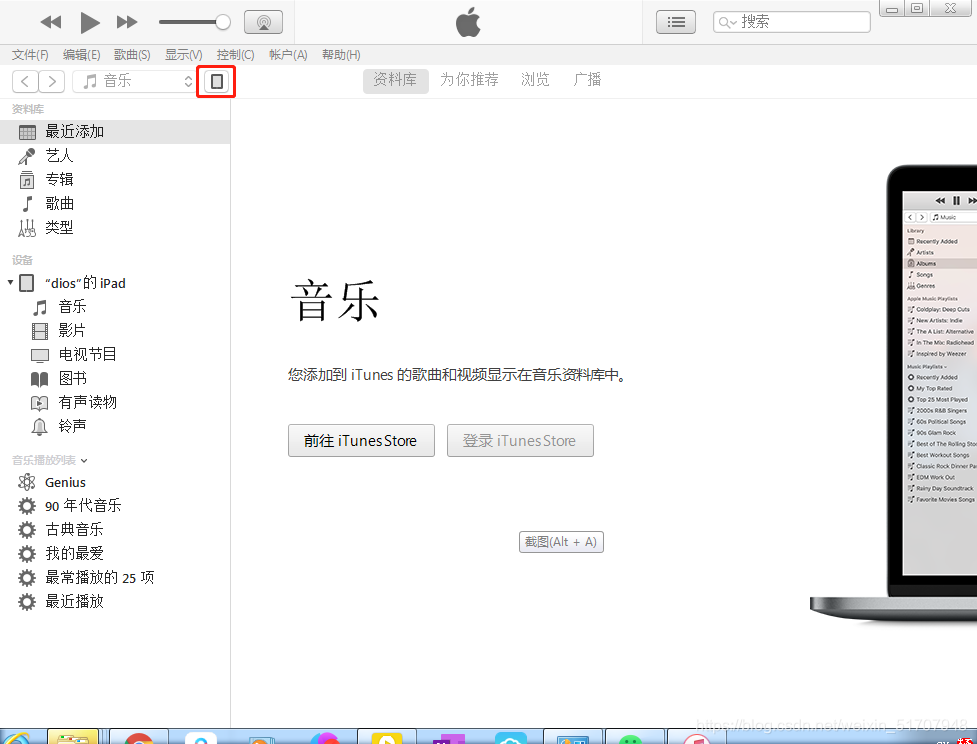Switch to the 浏览 tab
This screenshot has width=977, height=744.
(535, 80)
